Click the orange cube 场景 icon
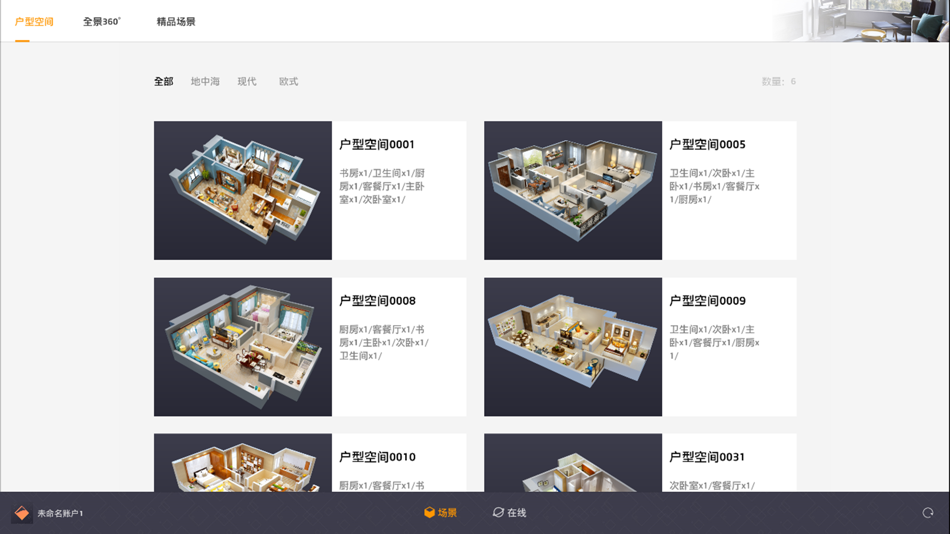This screenshot has width=950, height=534. point(430,513)
